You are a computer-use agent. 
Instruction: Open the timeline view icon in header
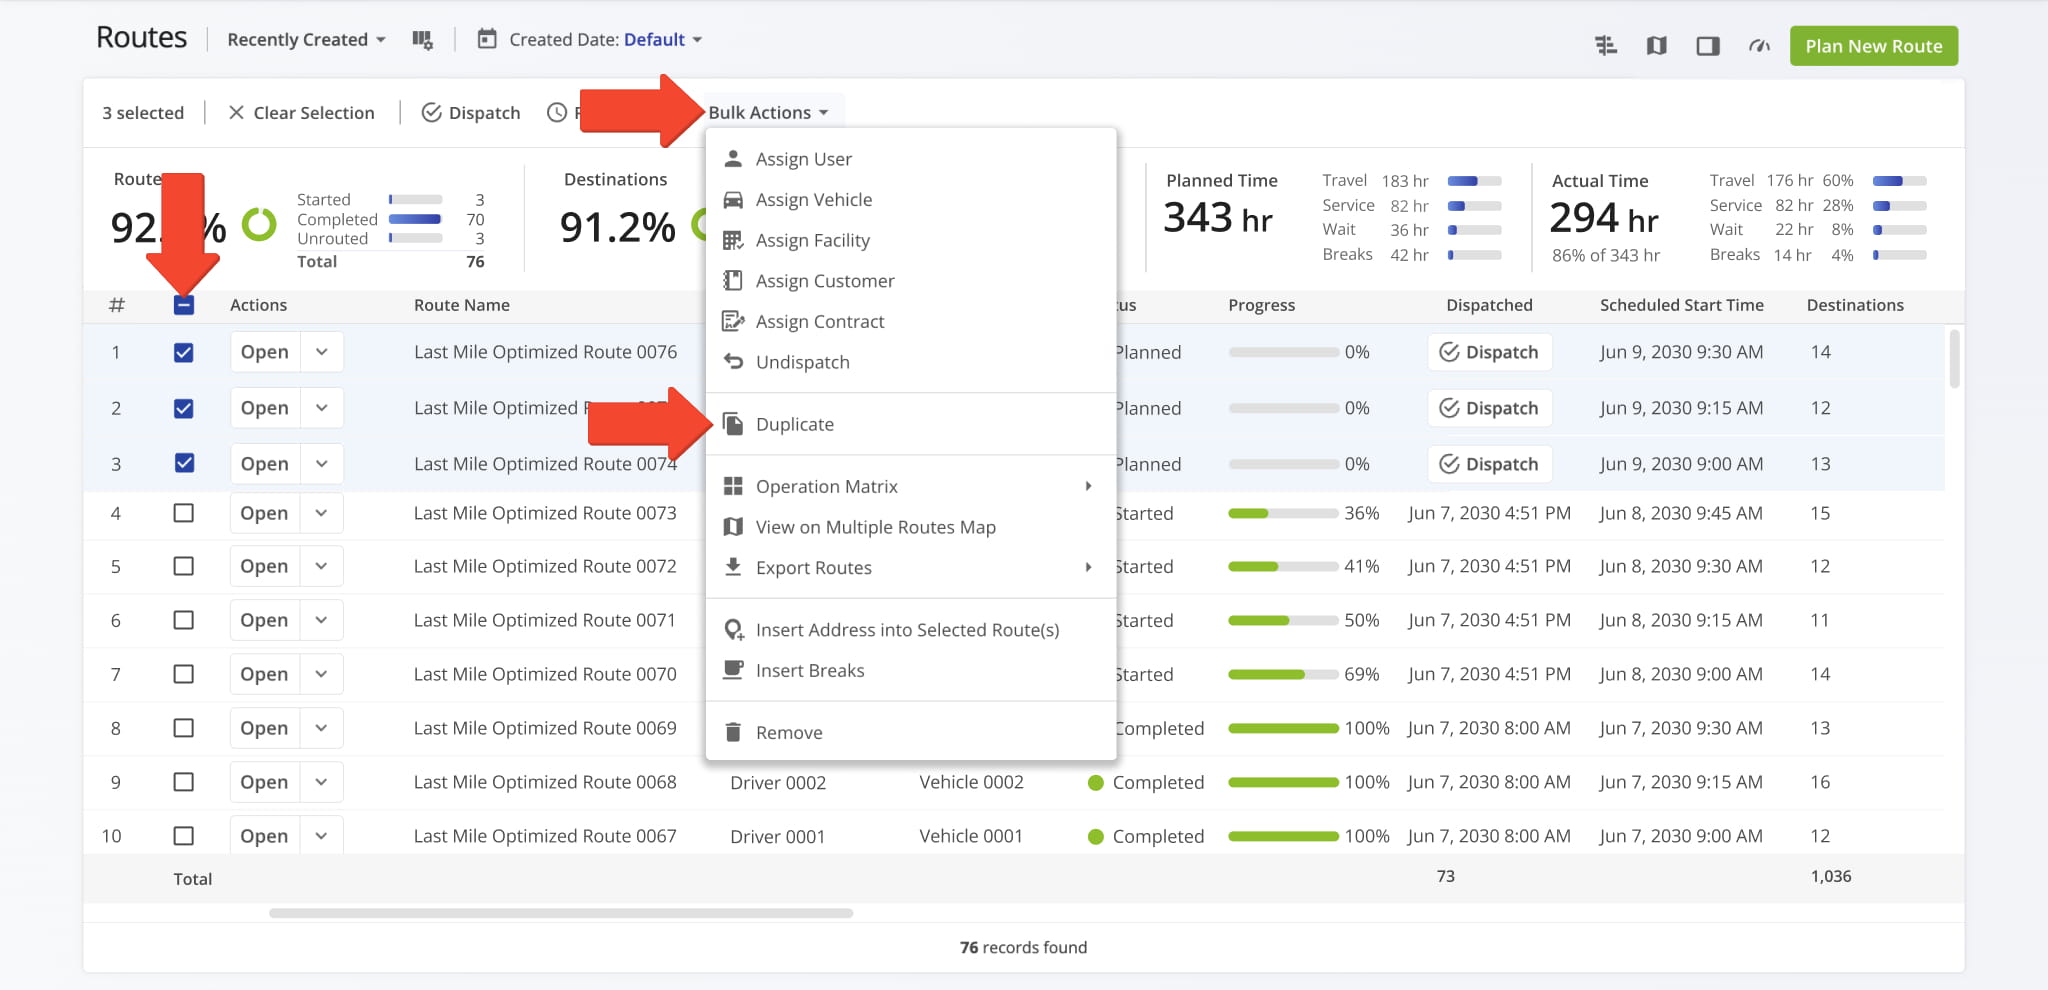1605,46
